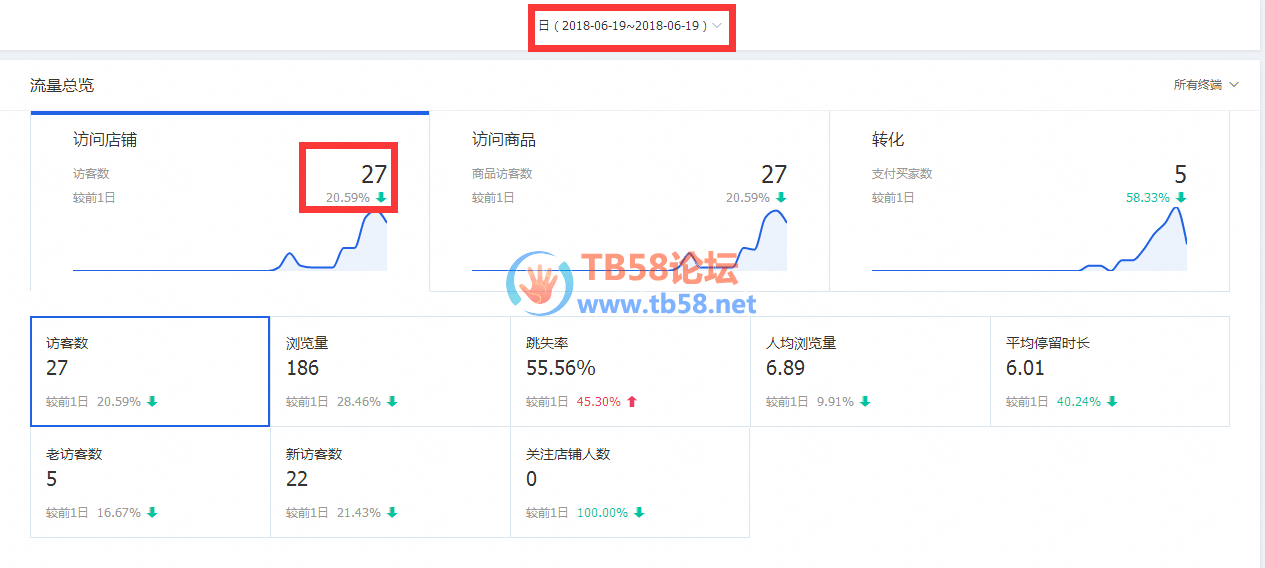Expand the 所有终端 terminal filter
The height and width of the screenshot is (568, 1265).
click(1206, 85)
